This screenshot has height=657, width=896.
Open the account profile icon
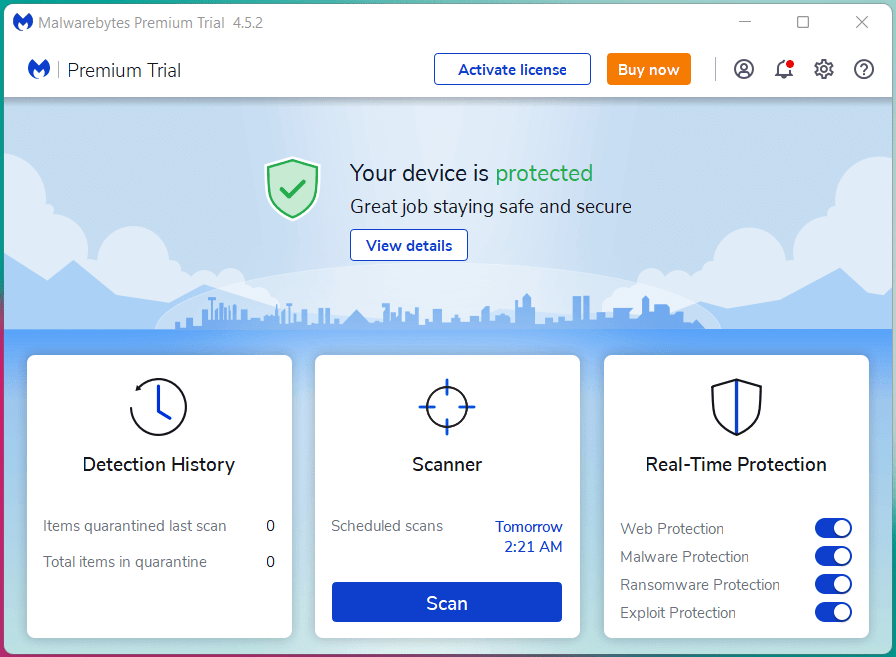[743, 69]
